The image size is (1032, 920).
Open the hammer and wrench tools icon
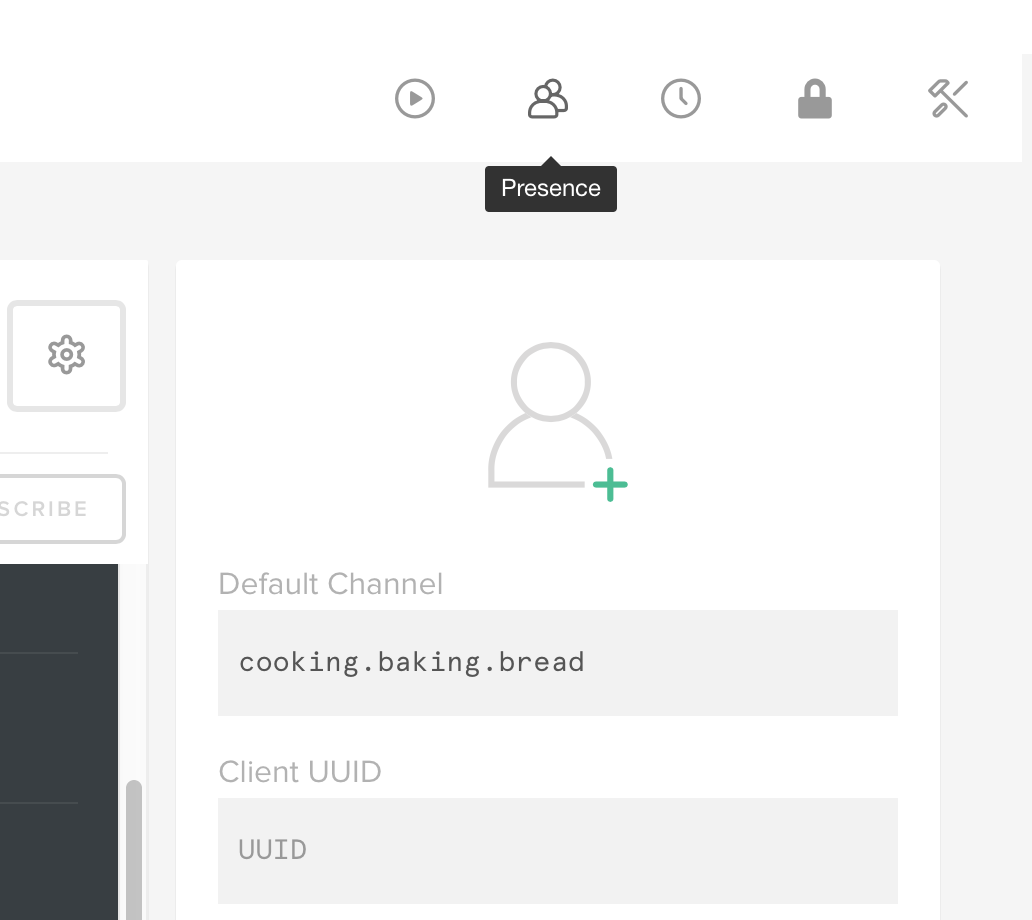click(x=948, y=99)
